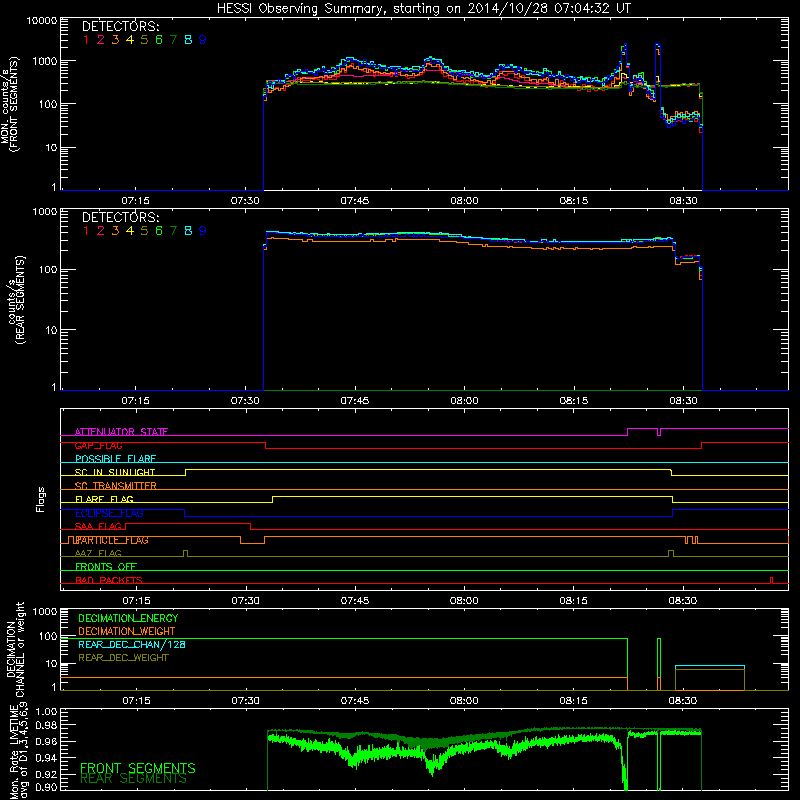Click green detector 6 in the rear segments legend

pos(159,231)
